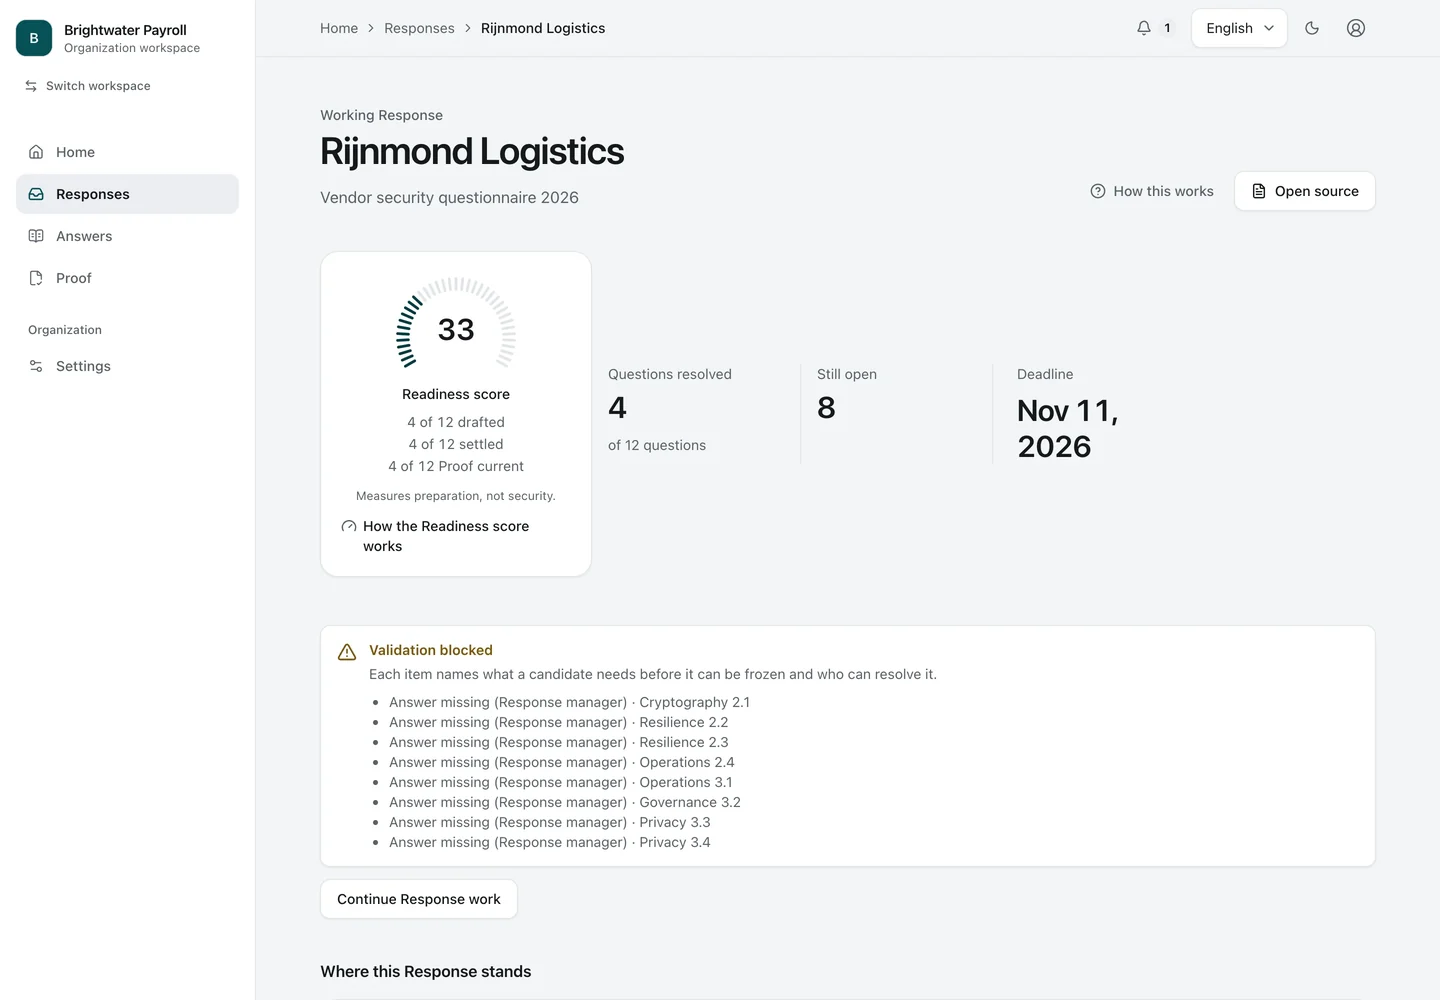This screenshot has height=1000, width=1440.
Task: Click the Operations 2.4 blocked item
Action: [x=562, y=762]
